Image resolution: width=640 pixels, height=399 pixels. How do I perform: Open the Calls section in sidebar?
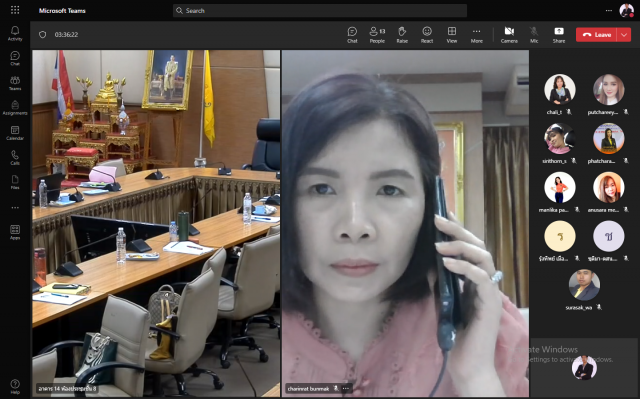[x=15, y=157]
